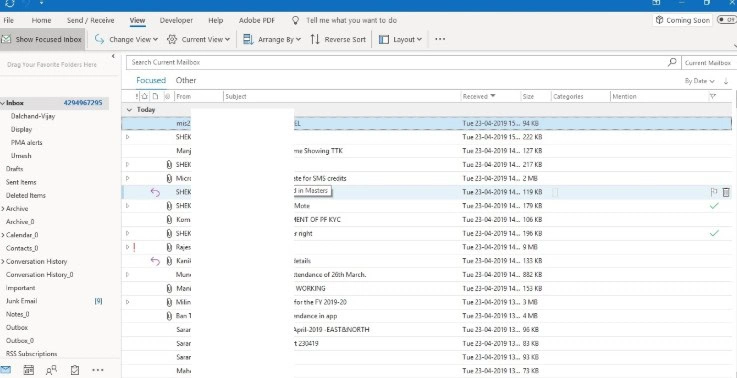
Task: Collapse the folder pane with the arrow
Action: [x=113, y=56]
